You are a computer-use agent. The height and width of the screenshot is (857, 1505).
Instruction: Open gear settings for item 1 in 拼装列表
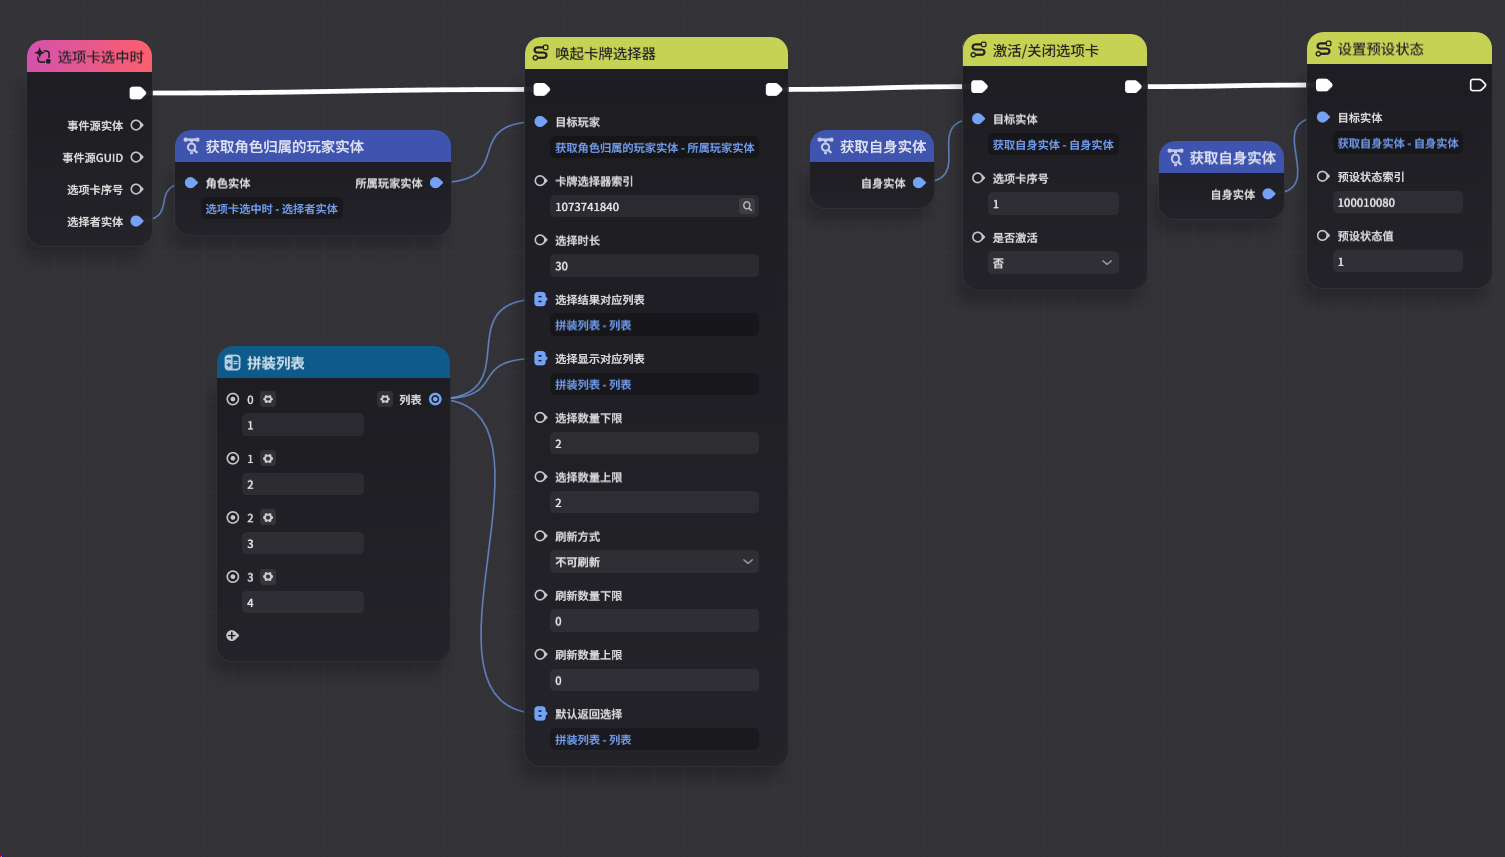268,458
